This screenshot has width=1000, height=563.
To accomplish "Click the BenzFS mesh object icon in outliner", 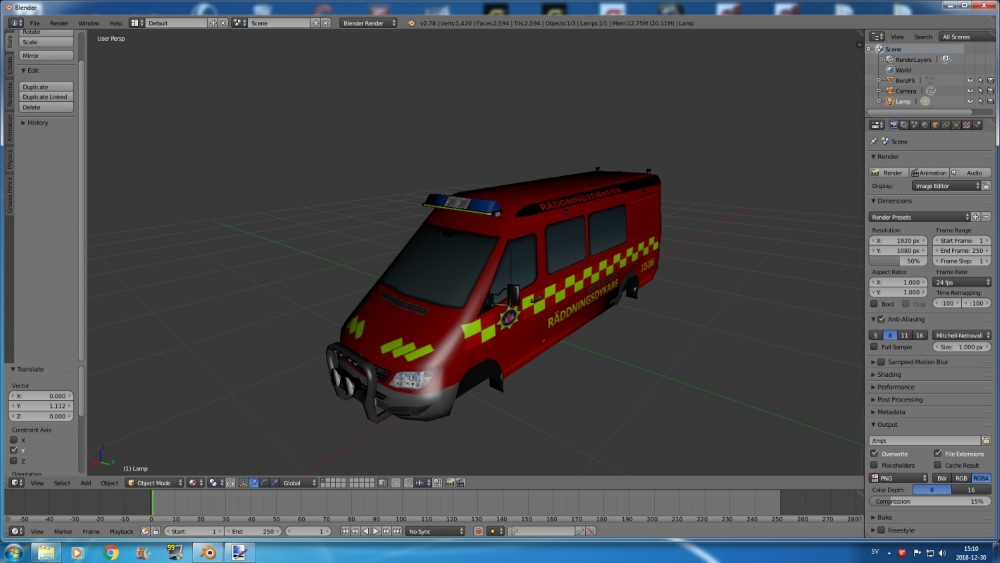I will (890, 80).
